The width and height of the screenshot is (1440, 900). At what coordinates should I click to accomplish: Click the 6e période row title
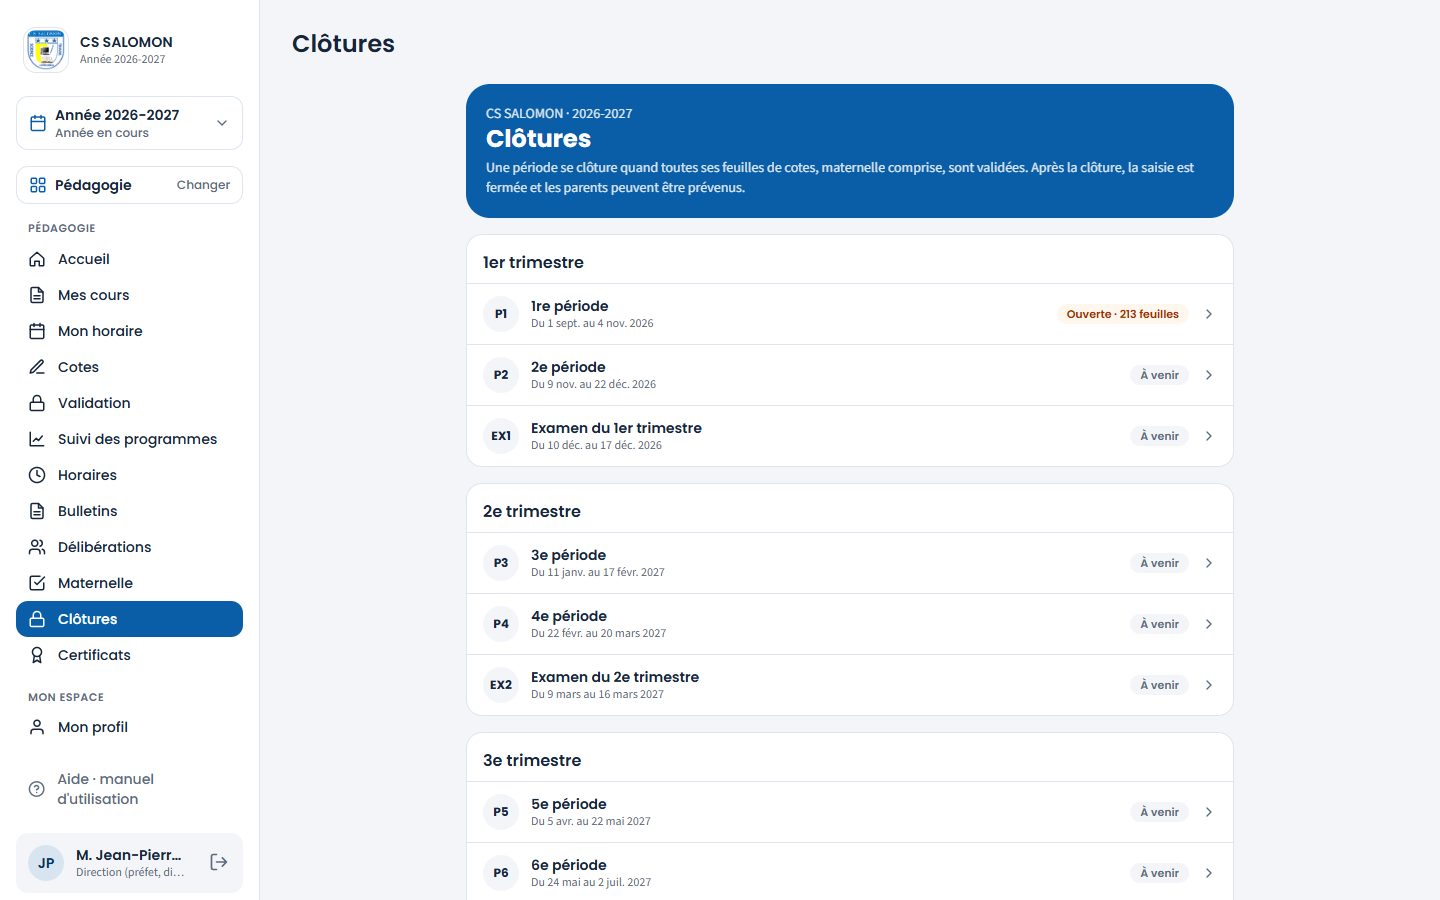(569, 865)
